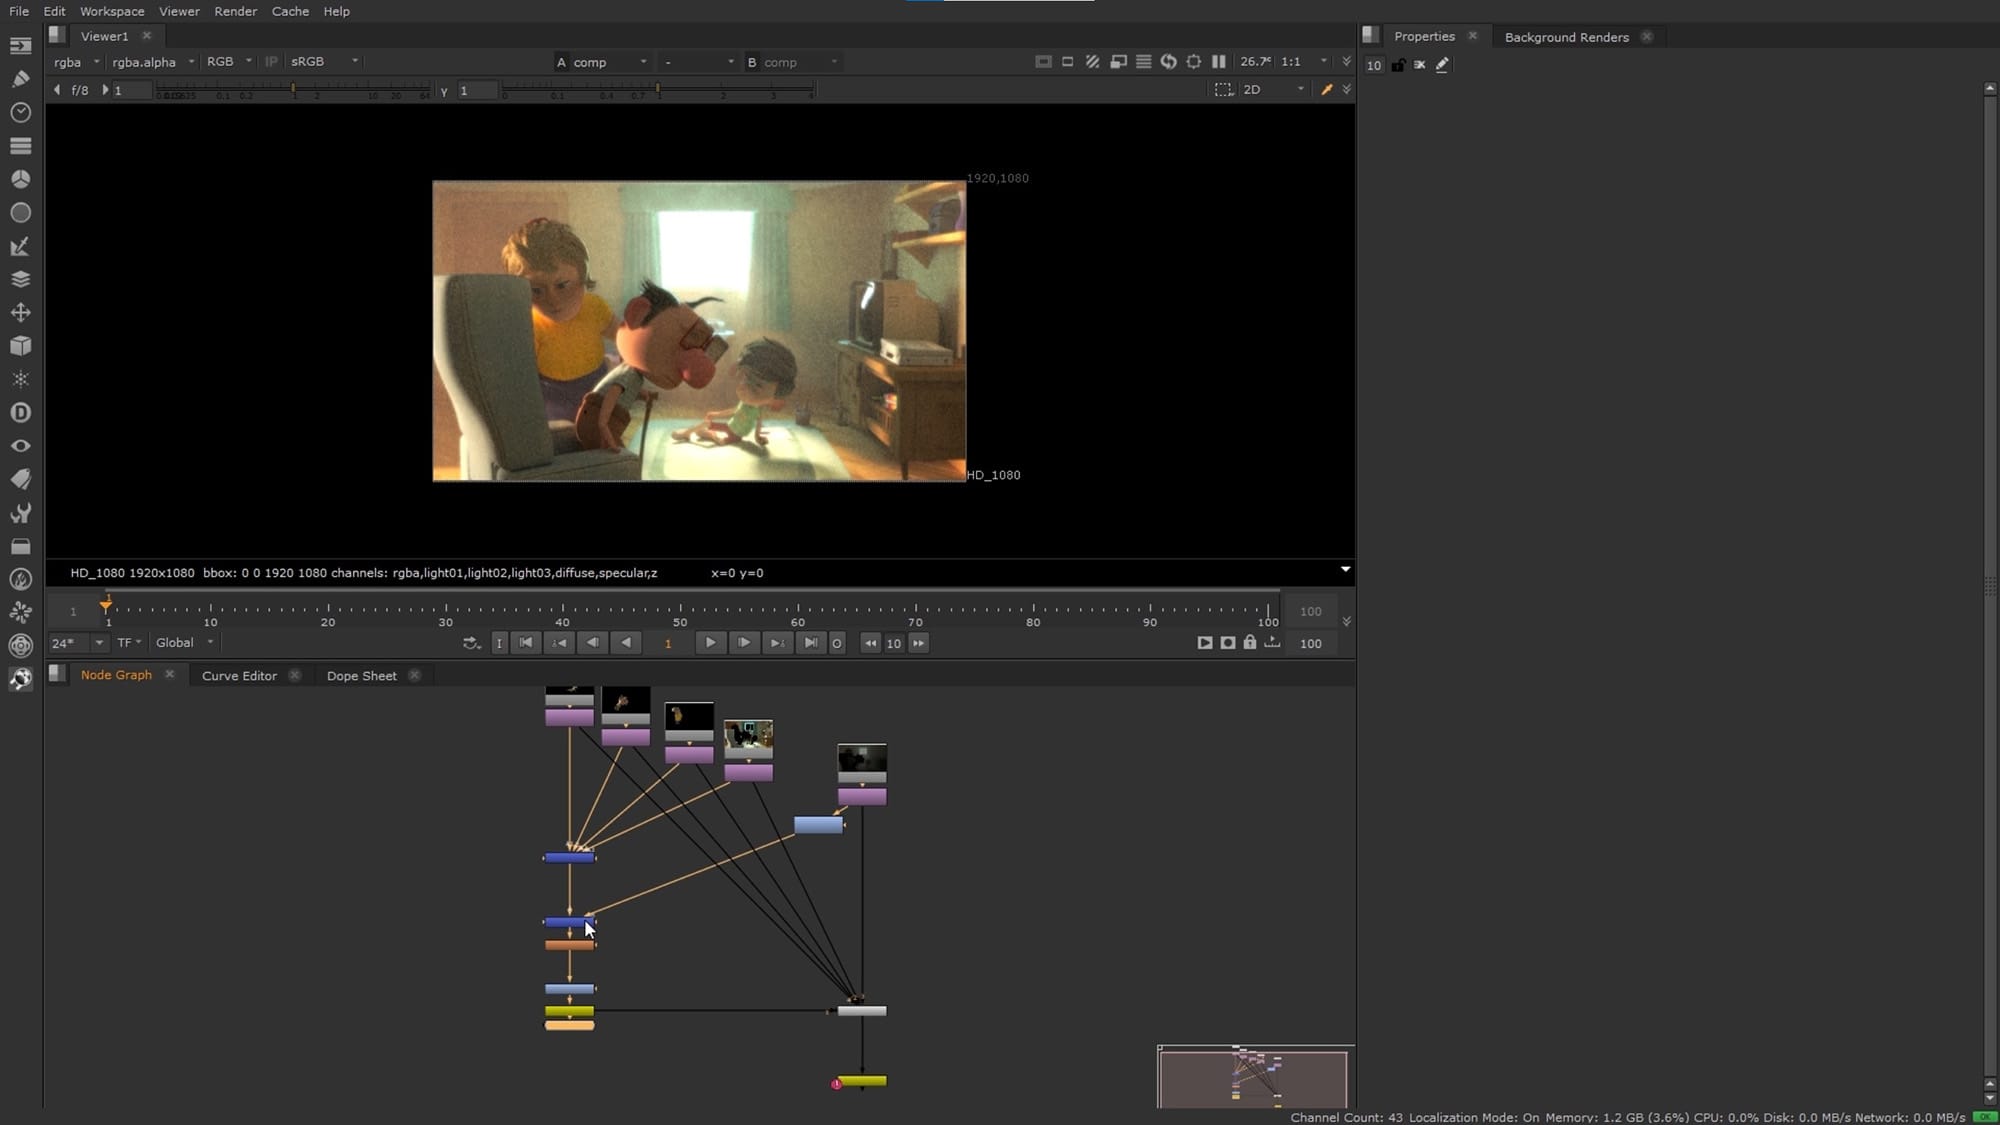Open the B input comp dropdown
This screenshot has width=2000, height=1125.
(801, 62)
